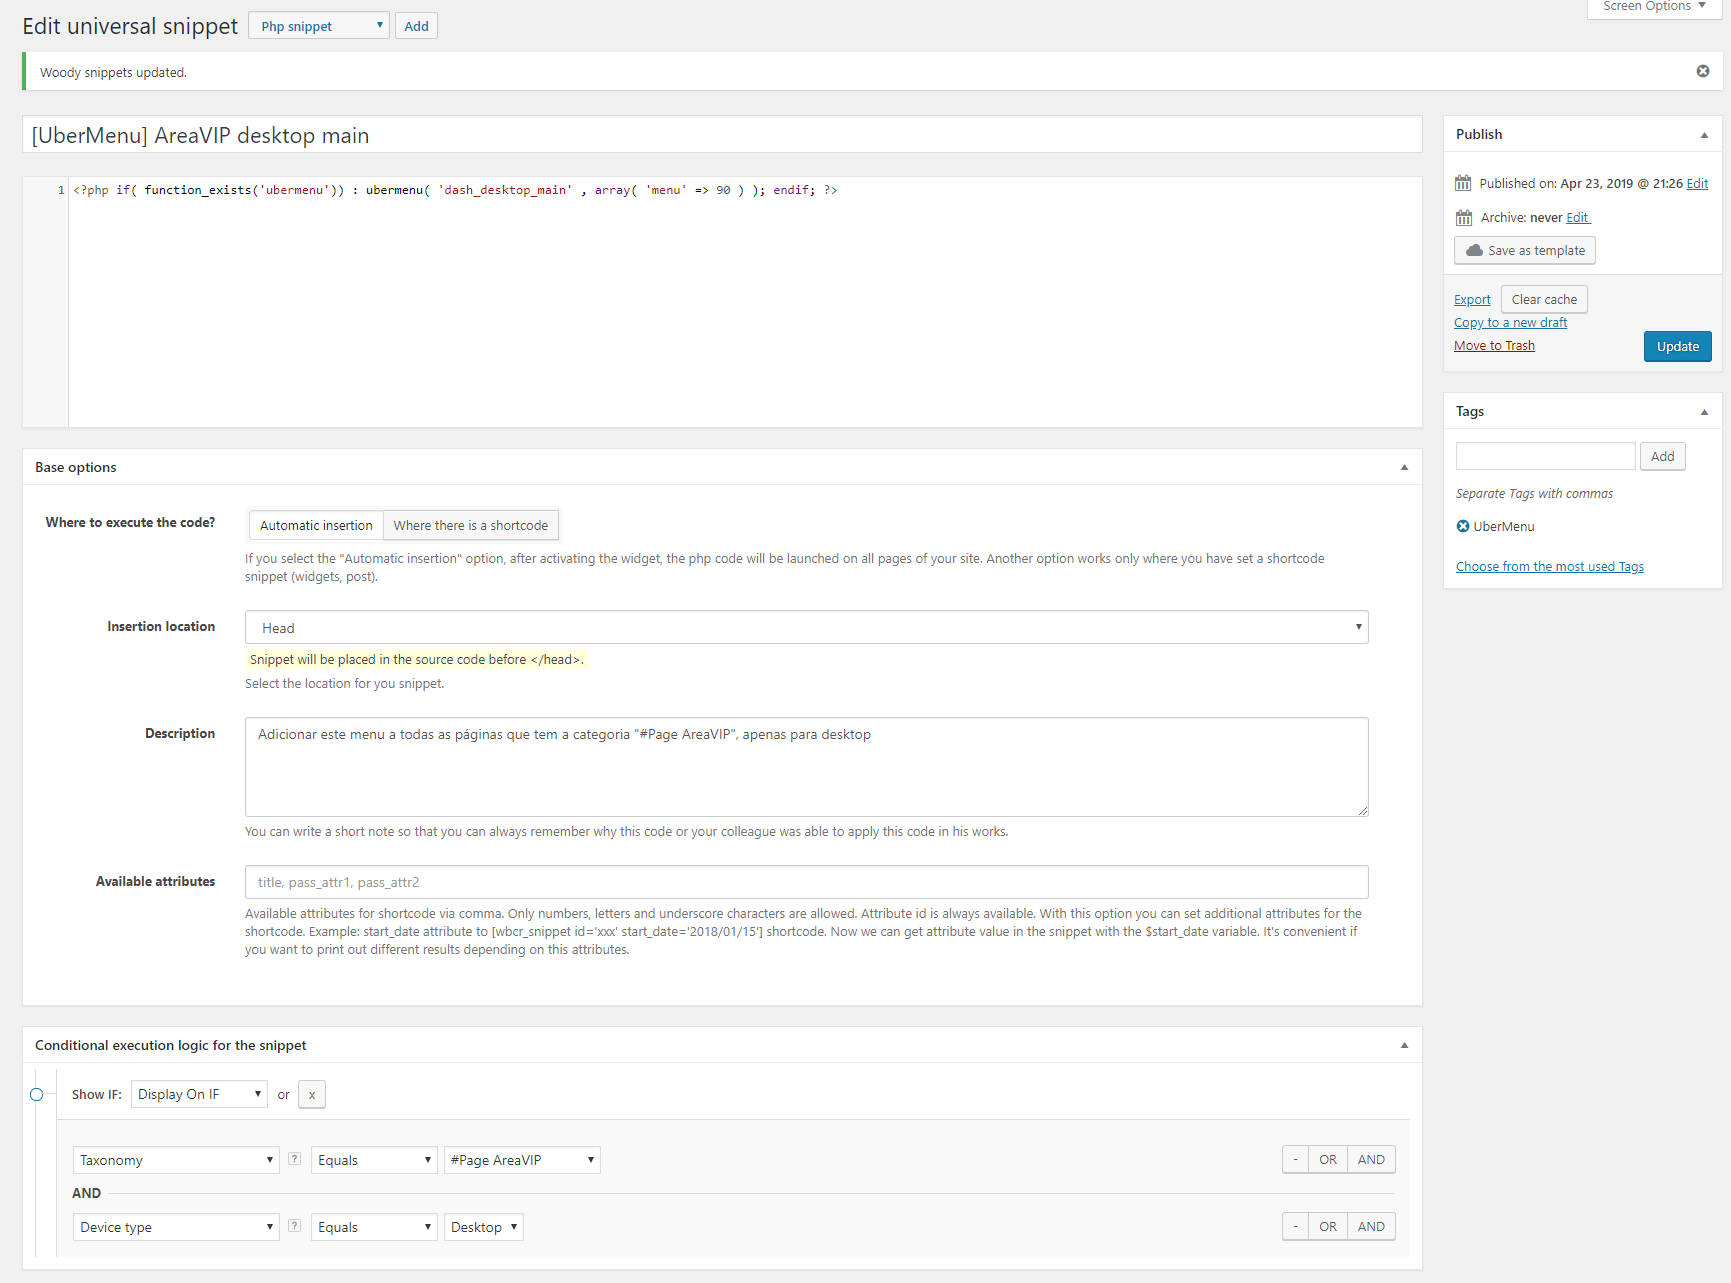
Task: Click the 'Show IF:' label
Action: click(x=97, y=1094)
